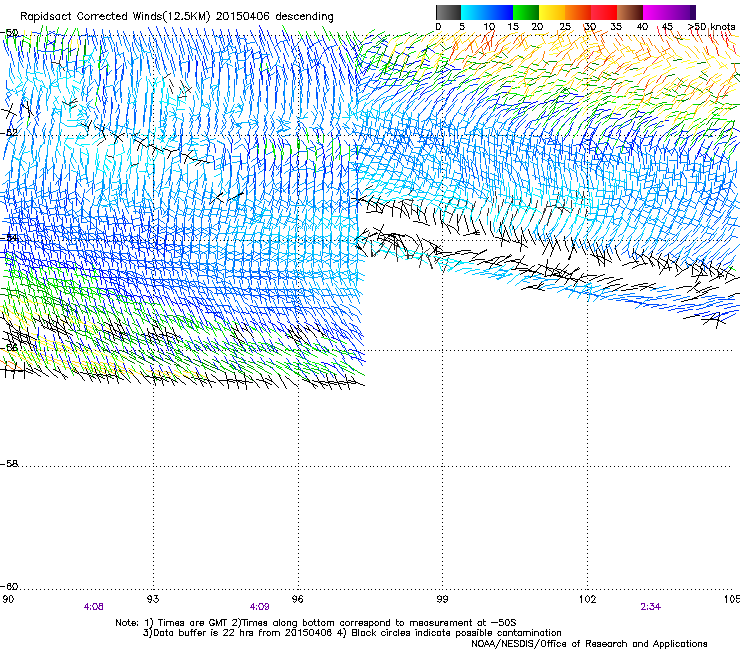Viewport: 740px width, 650px height.
Task: Click the '99' longitude axis label
Action: click(442, 599)
